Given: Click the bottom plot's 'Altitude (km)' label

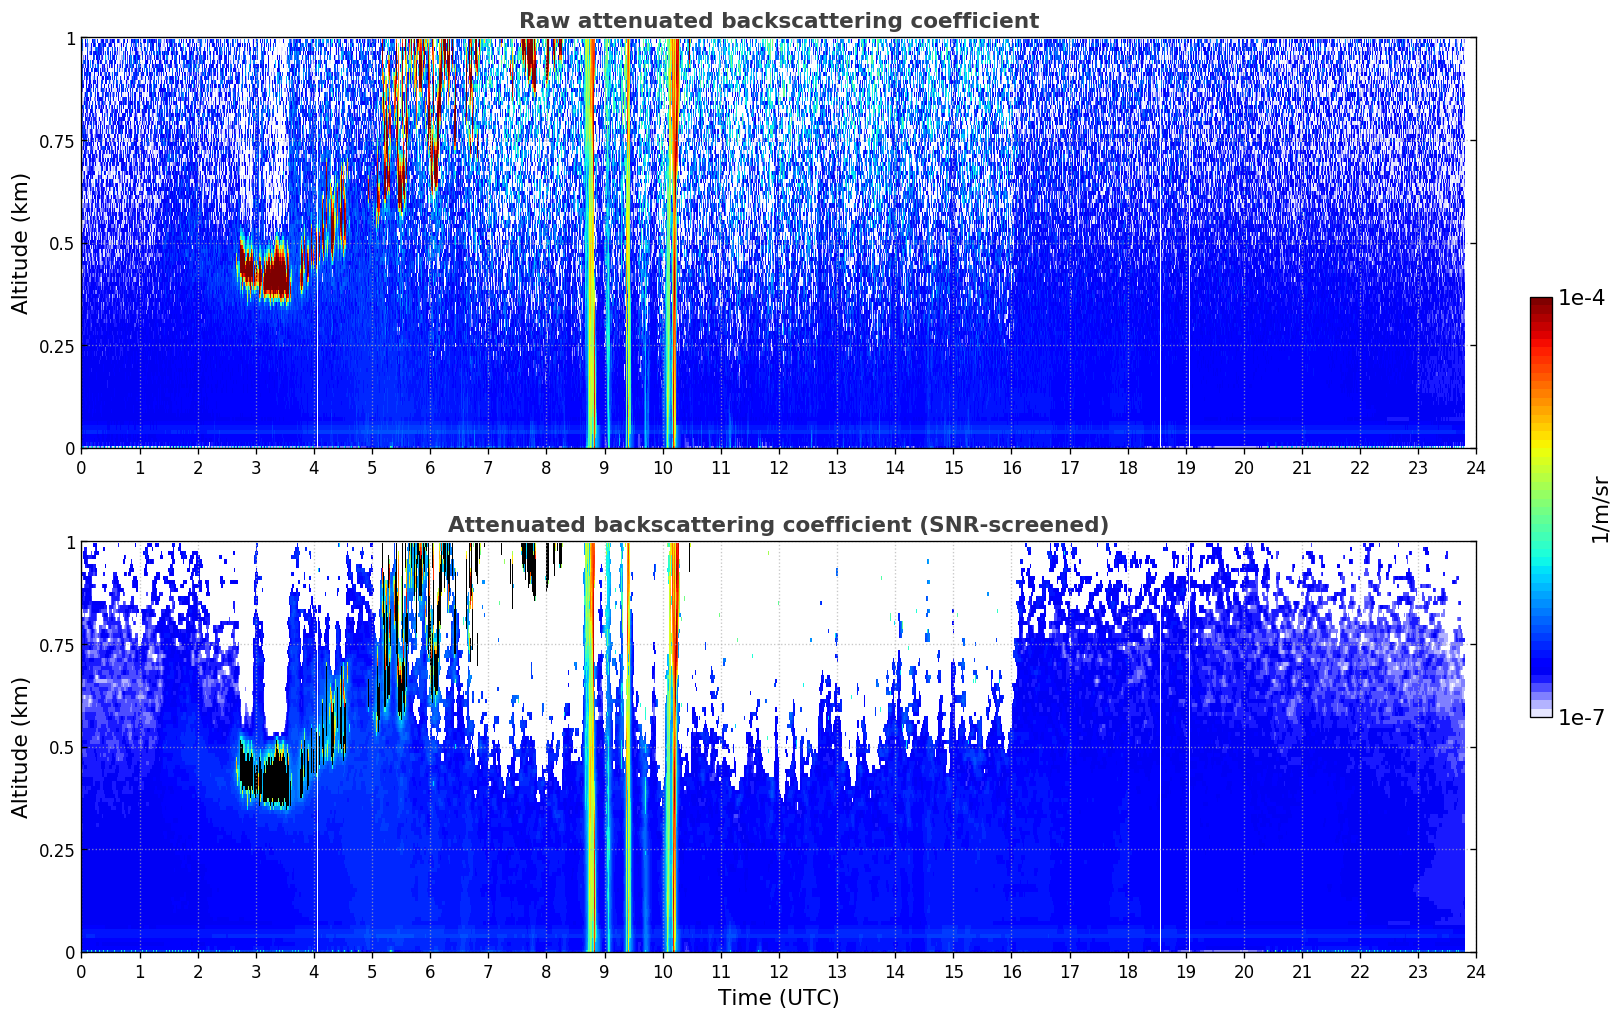Looking at the screenshot, I should pyautogui.click(x=21, y=747).
